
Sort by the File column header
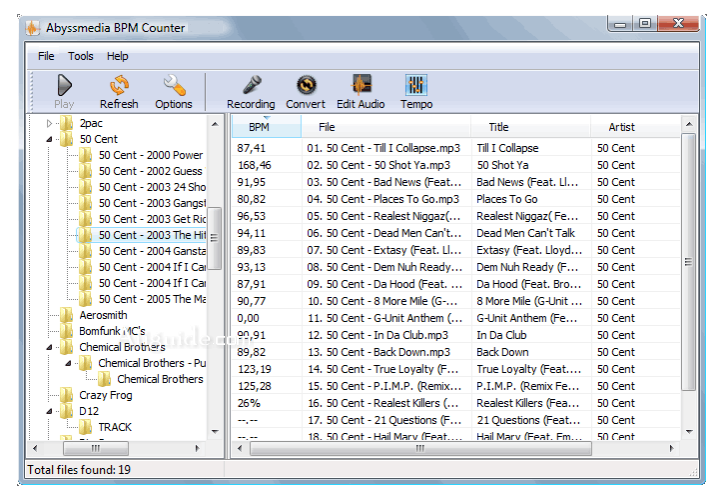[386, 127]
